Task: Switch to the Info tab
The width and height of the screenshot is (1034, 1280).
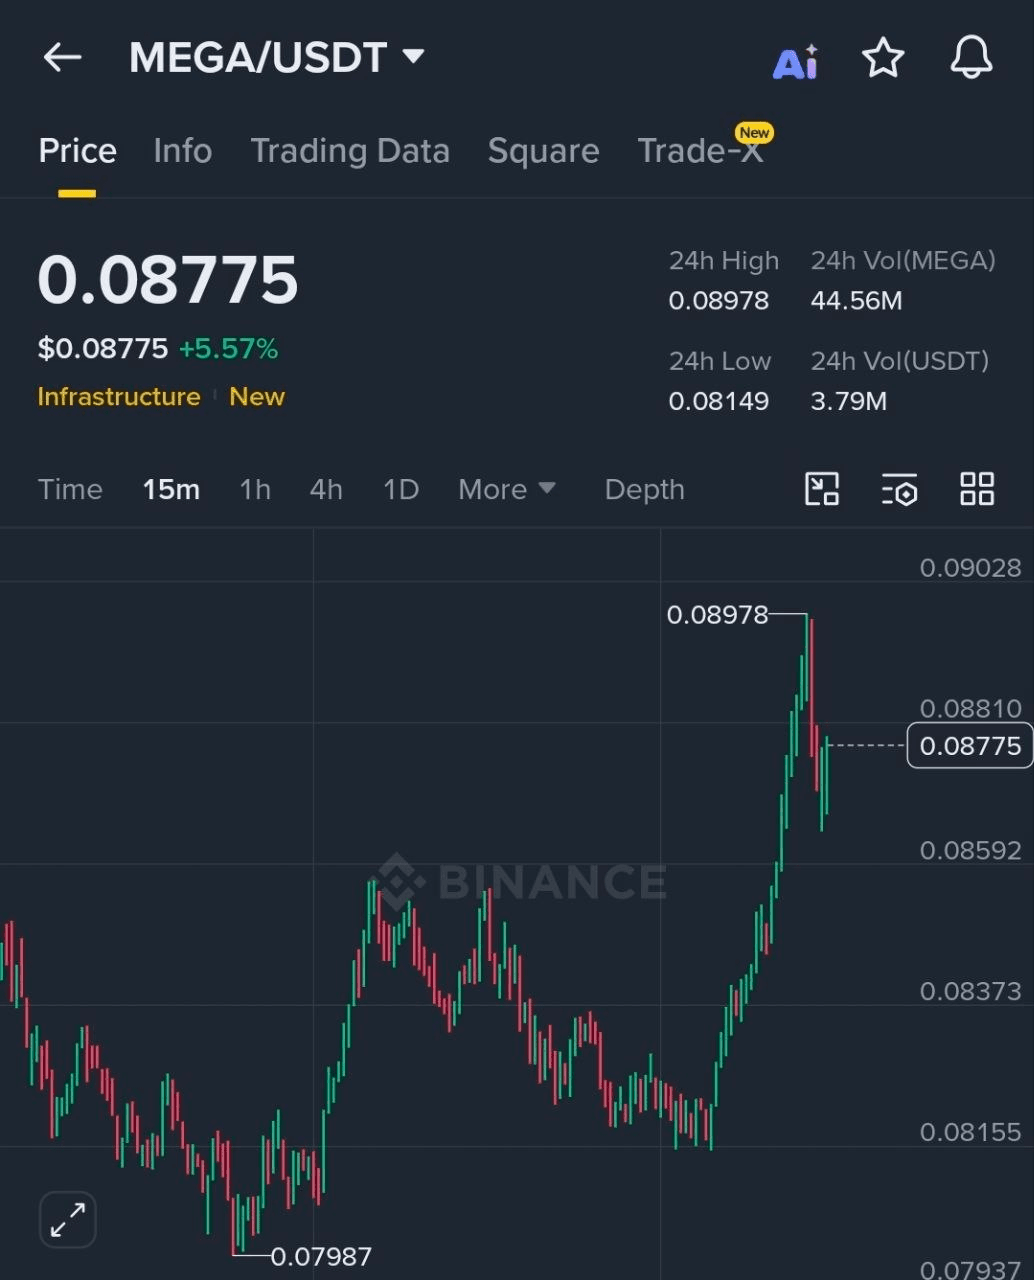Action: 182,151
